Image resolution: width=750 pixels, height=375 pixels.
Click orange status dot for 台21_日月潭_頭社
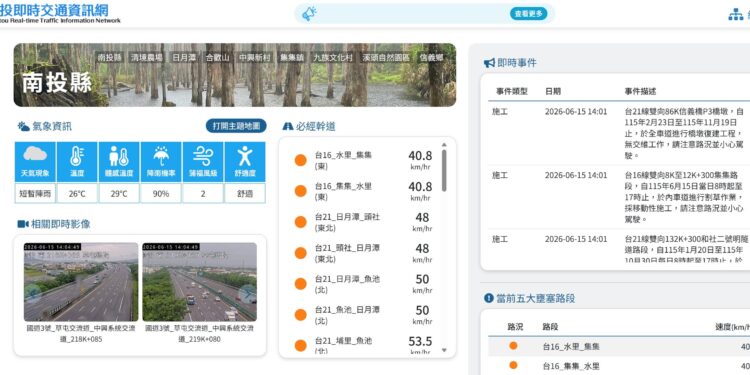[300, 222]
